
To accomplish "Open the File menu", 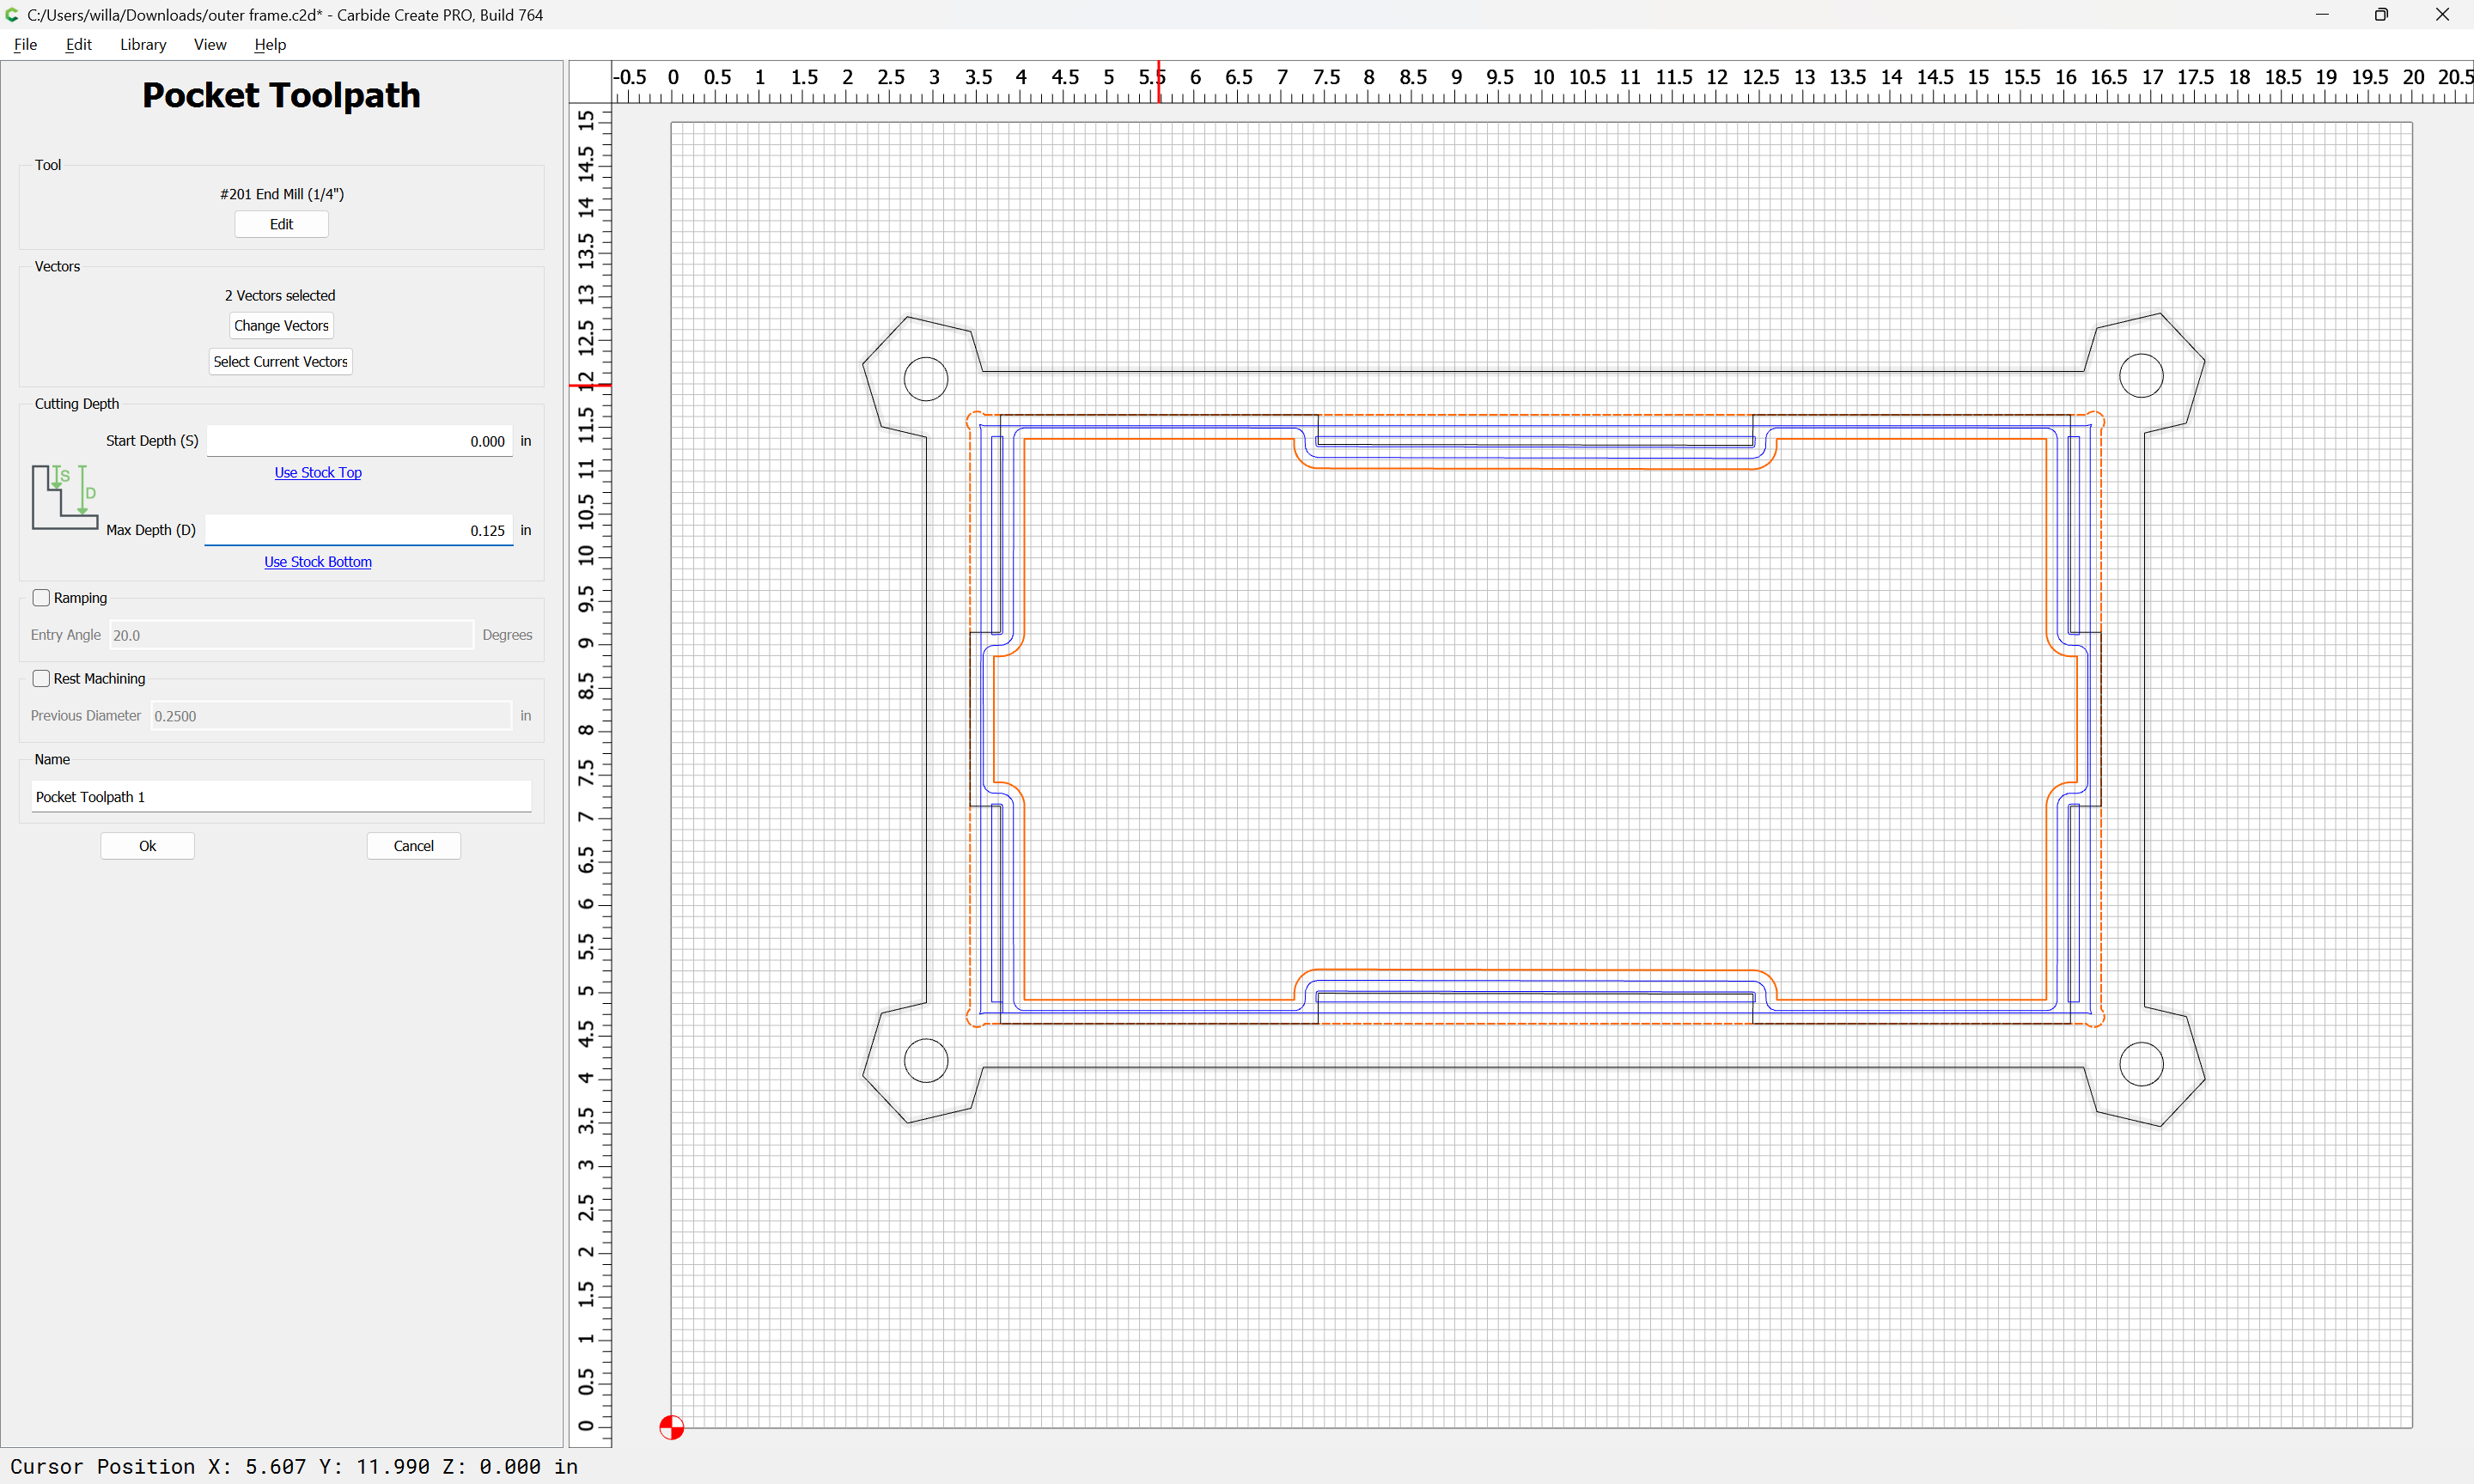I will 25,44.
